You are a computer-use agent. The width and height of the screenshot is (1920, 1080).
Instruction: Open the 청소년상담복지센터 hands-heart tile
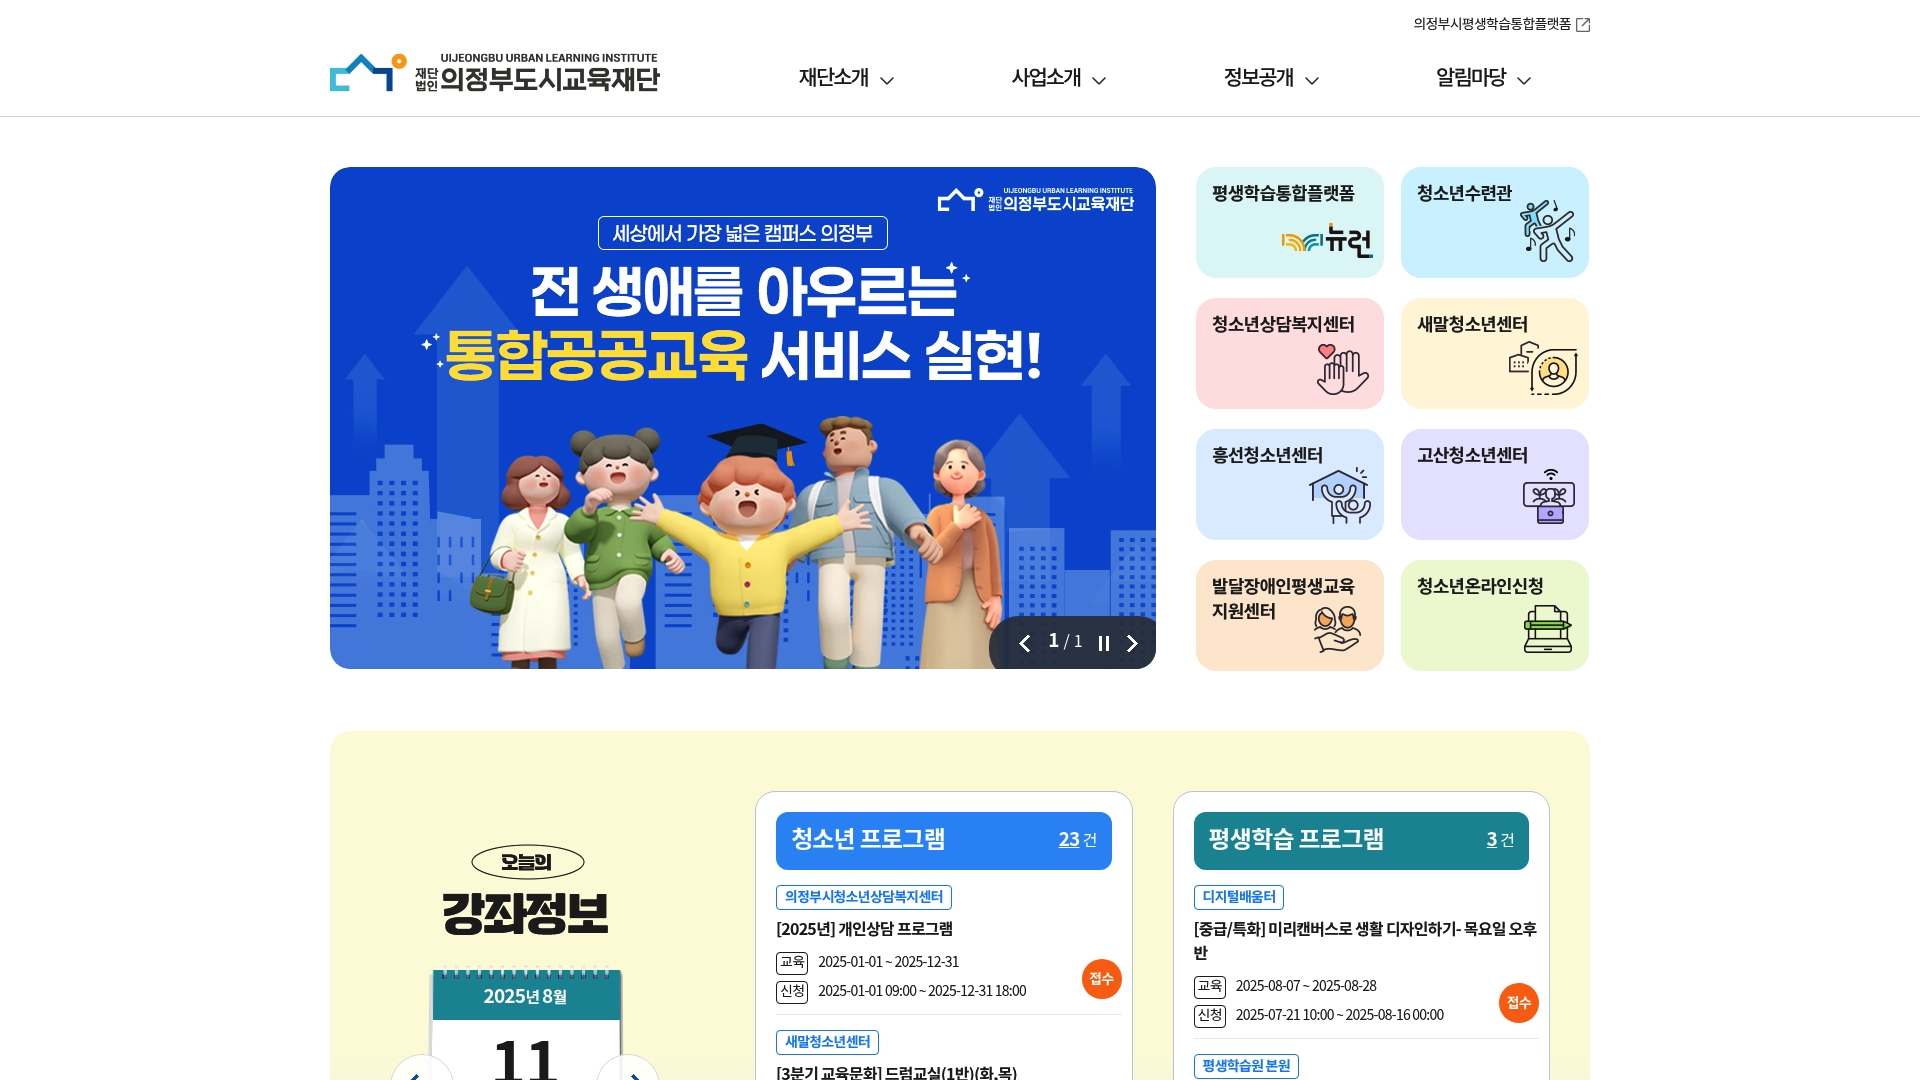click(1289, 353)
